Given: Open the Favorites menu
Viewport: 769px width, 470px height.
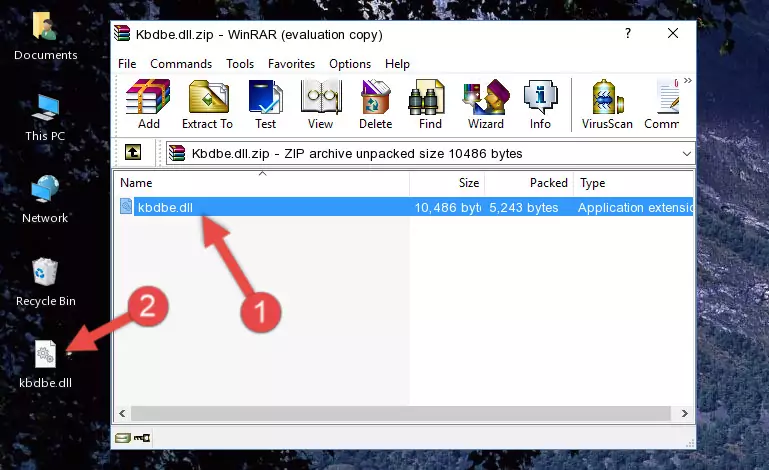Looking at the screenshot, I should tap(291, 64).
